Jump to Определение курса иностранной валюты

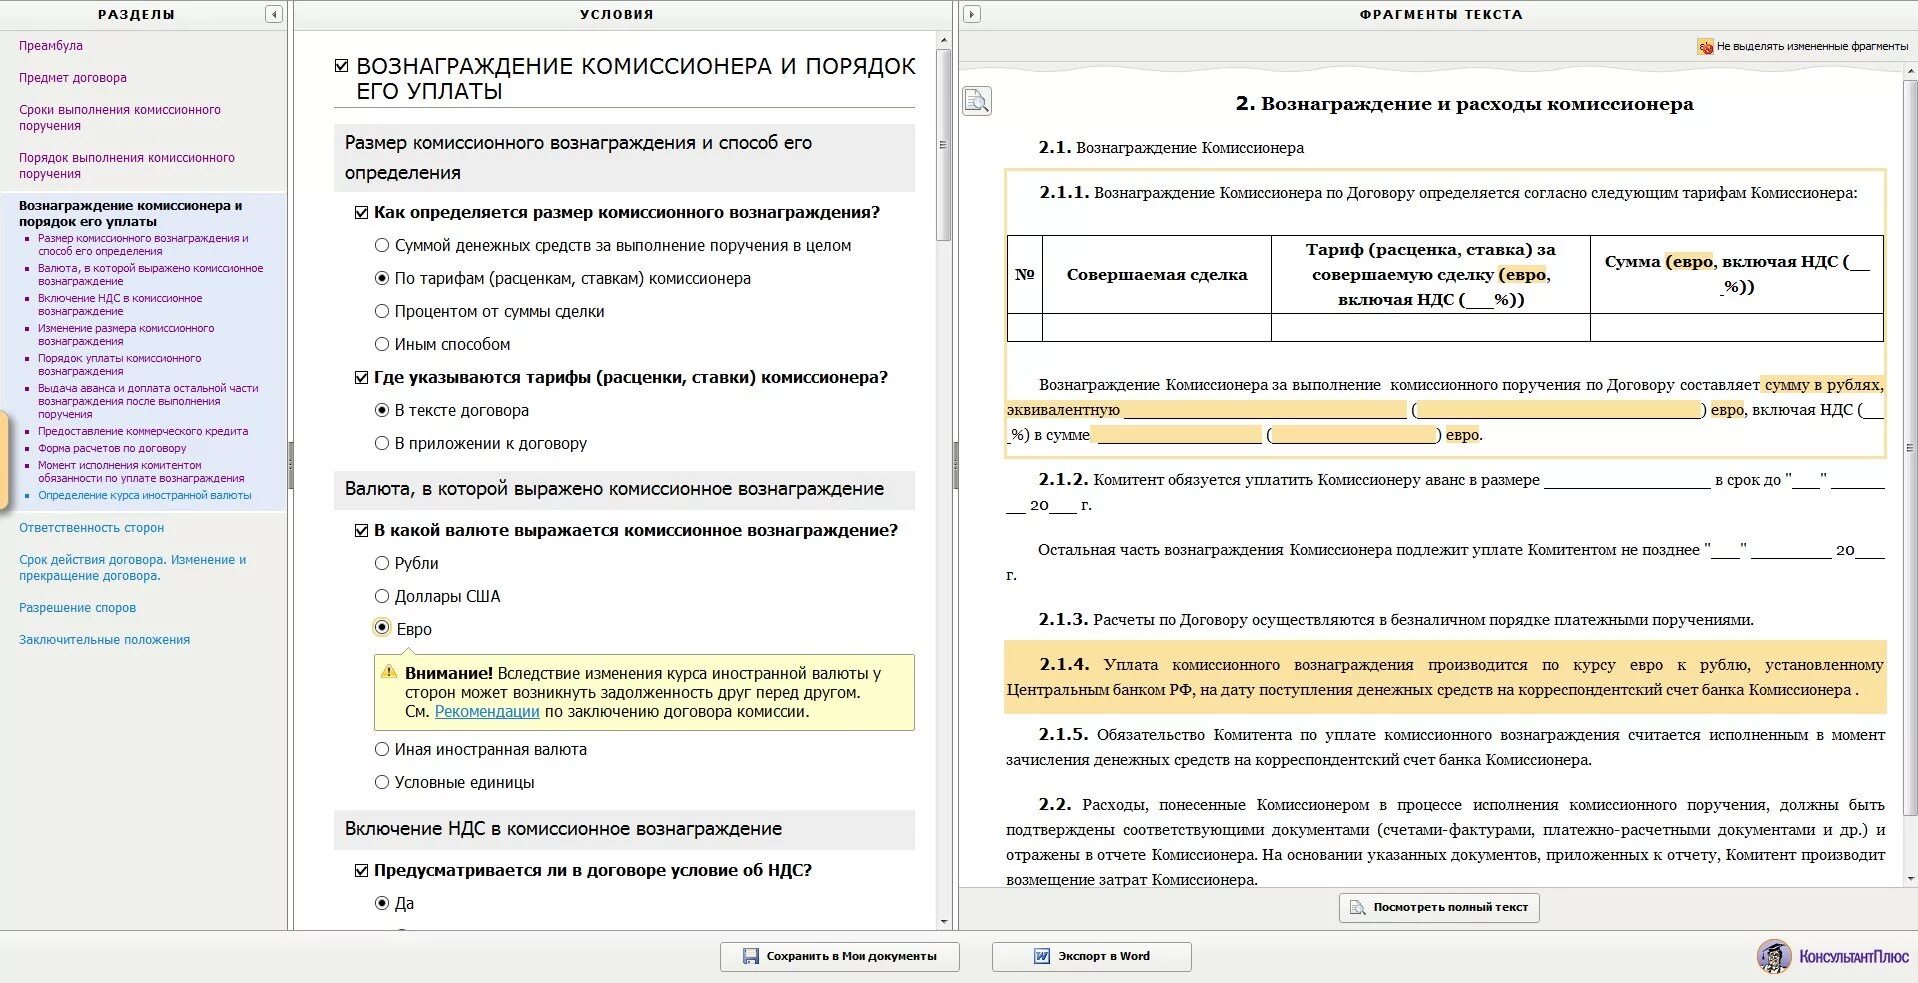coord(145,496)
